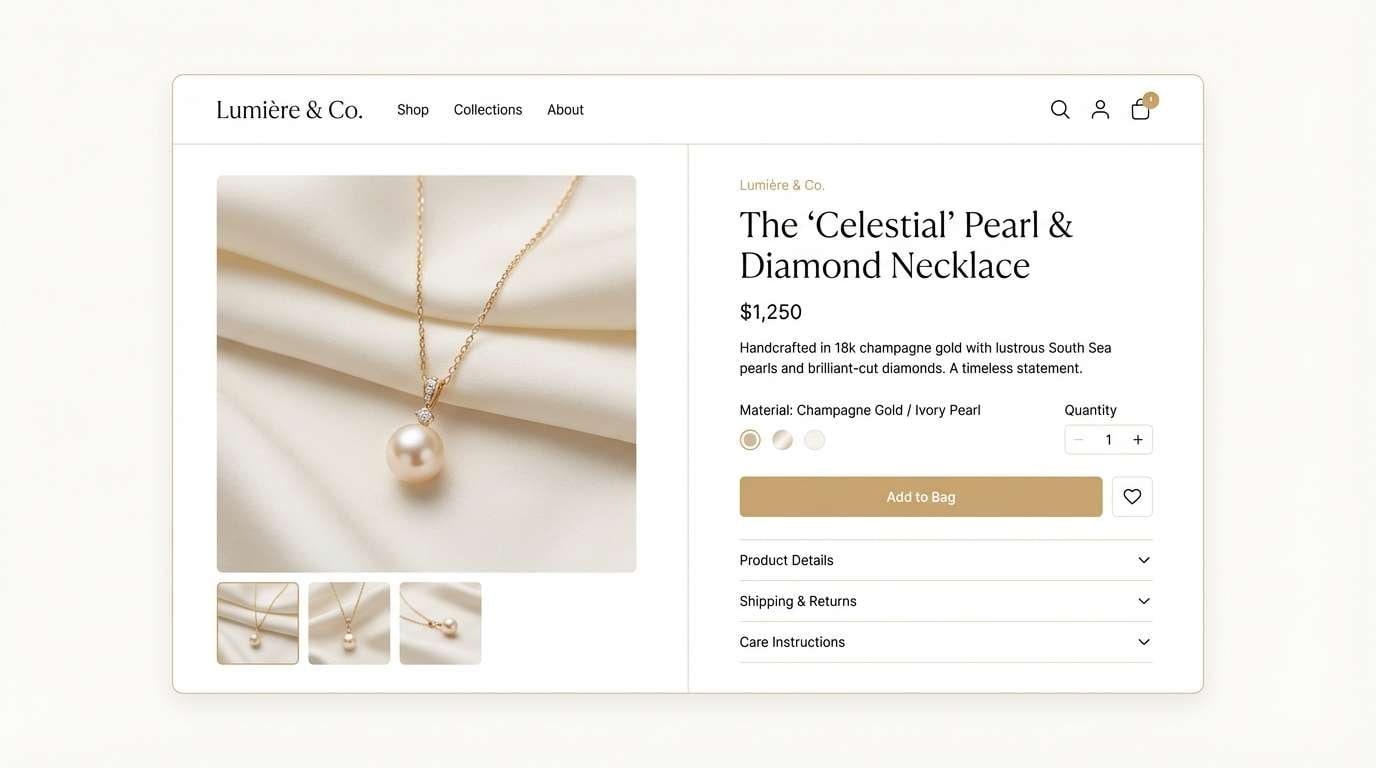Click the account profile icon
This screenshot has height=768, width=1376.
1100,108
